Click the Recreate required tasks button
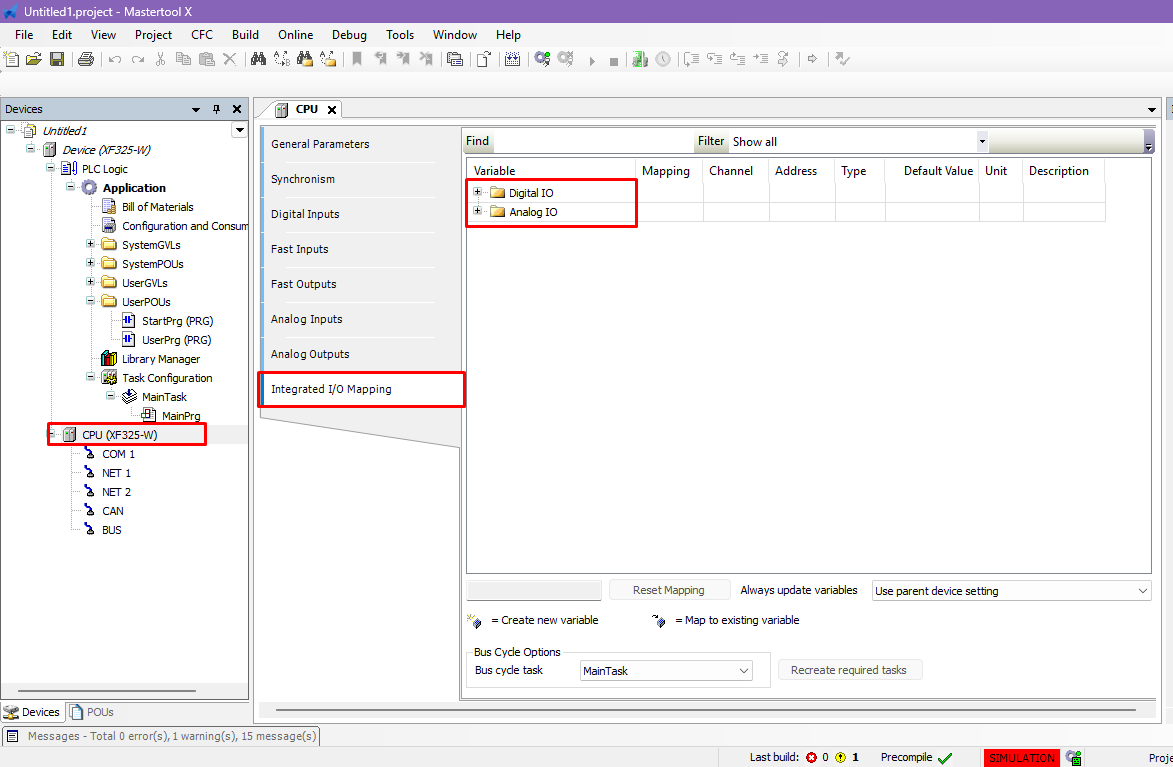 click(x=849, y=670)
